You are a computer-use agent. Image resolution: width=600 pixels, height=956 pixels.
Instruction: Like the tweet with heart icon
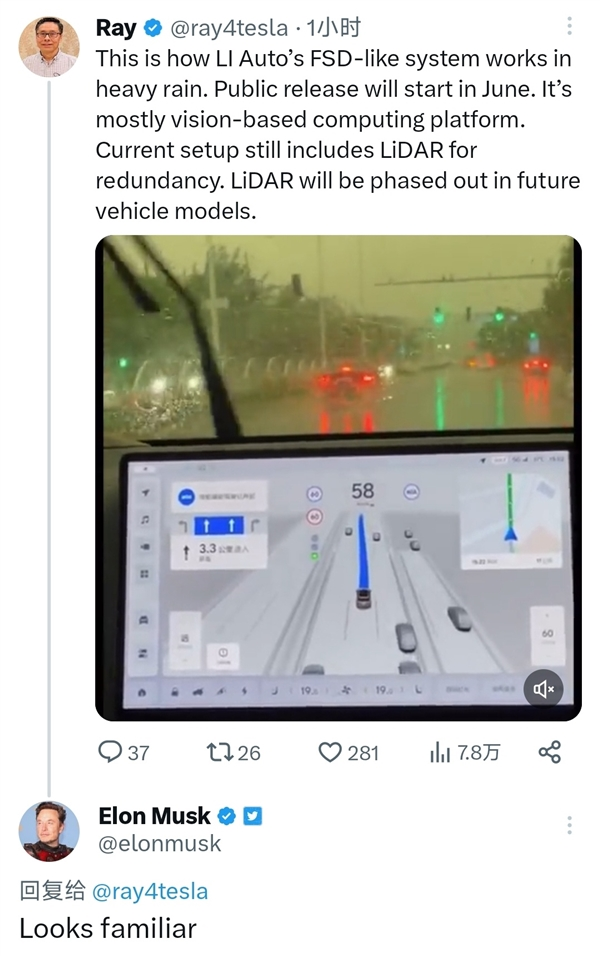click(330, 751)
